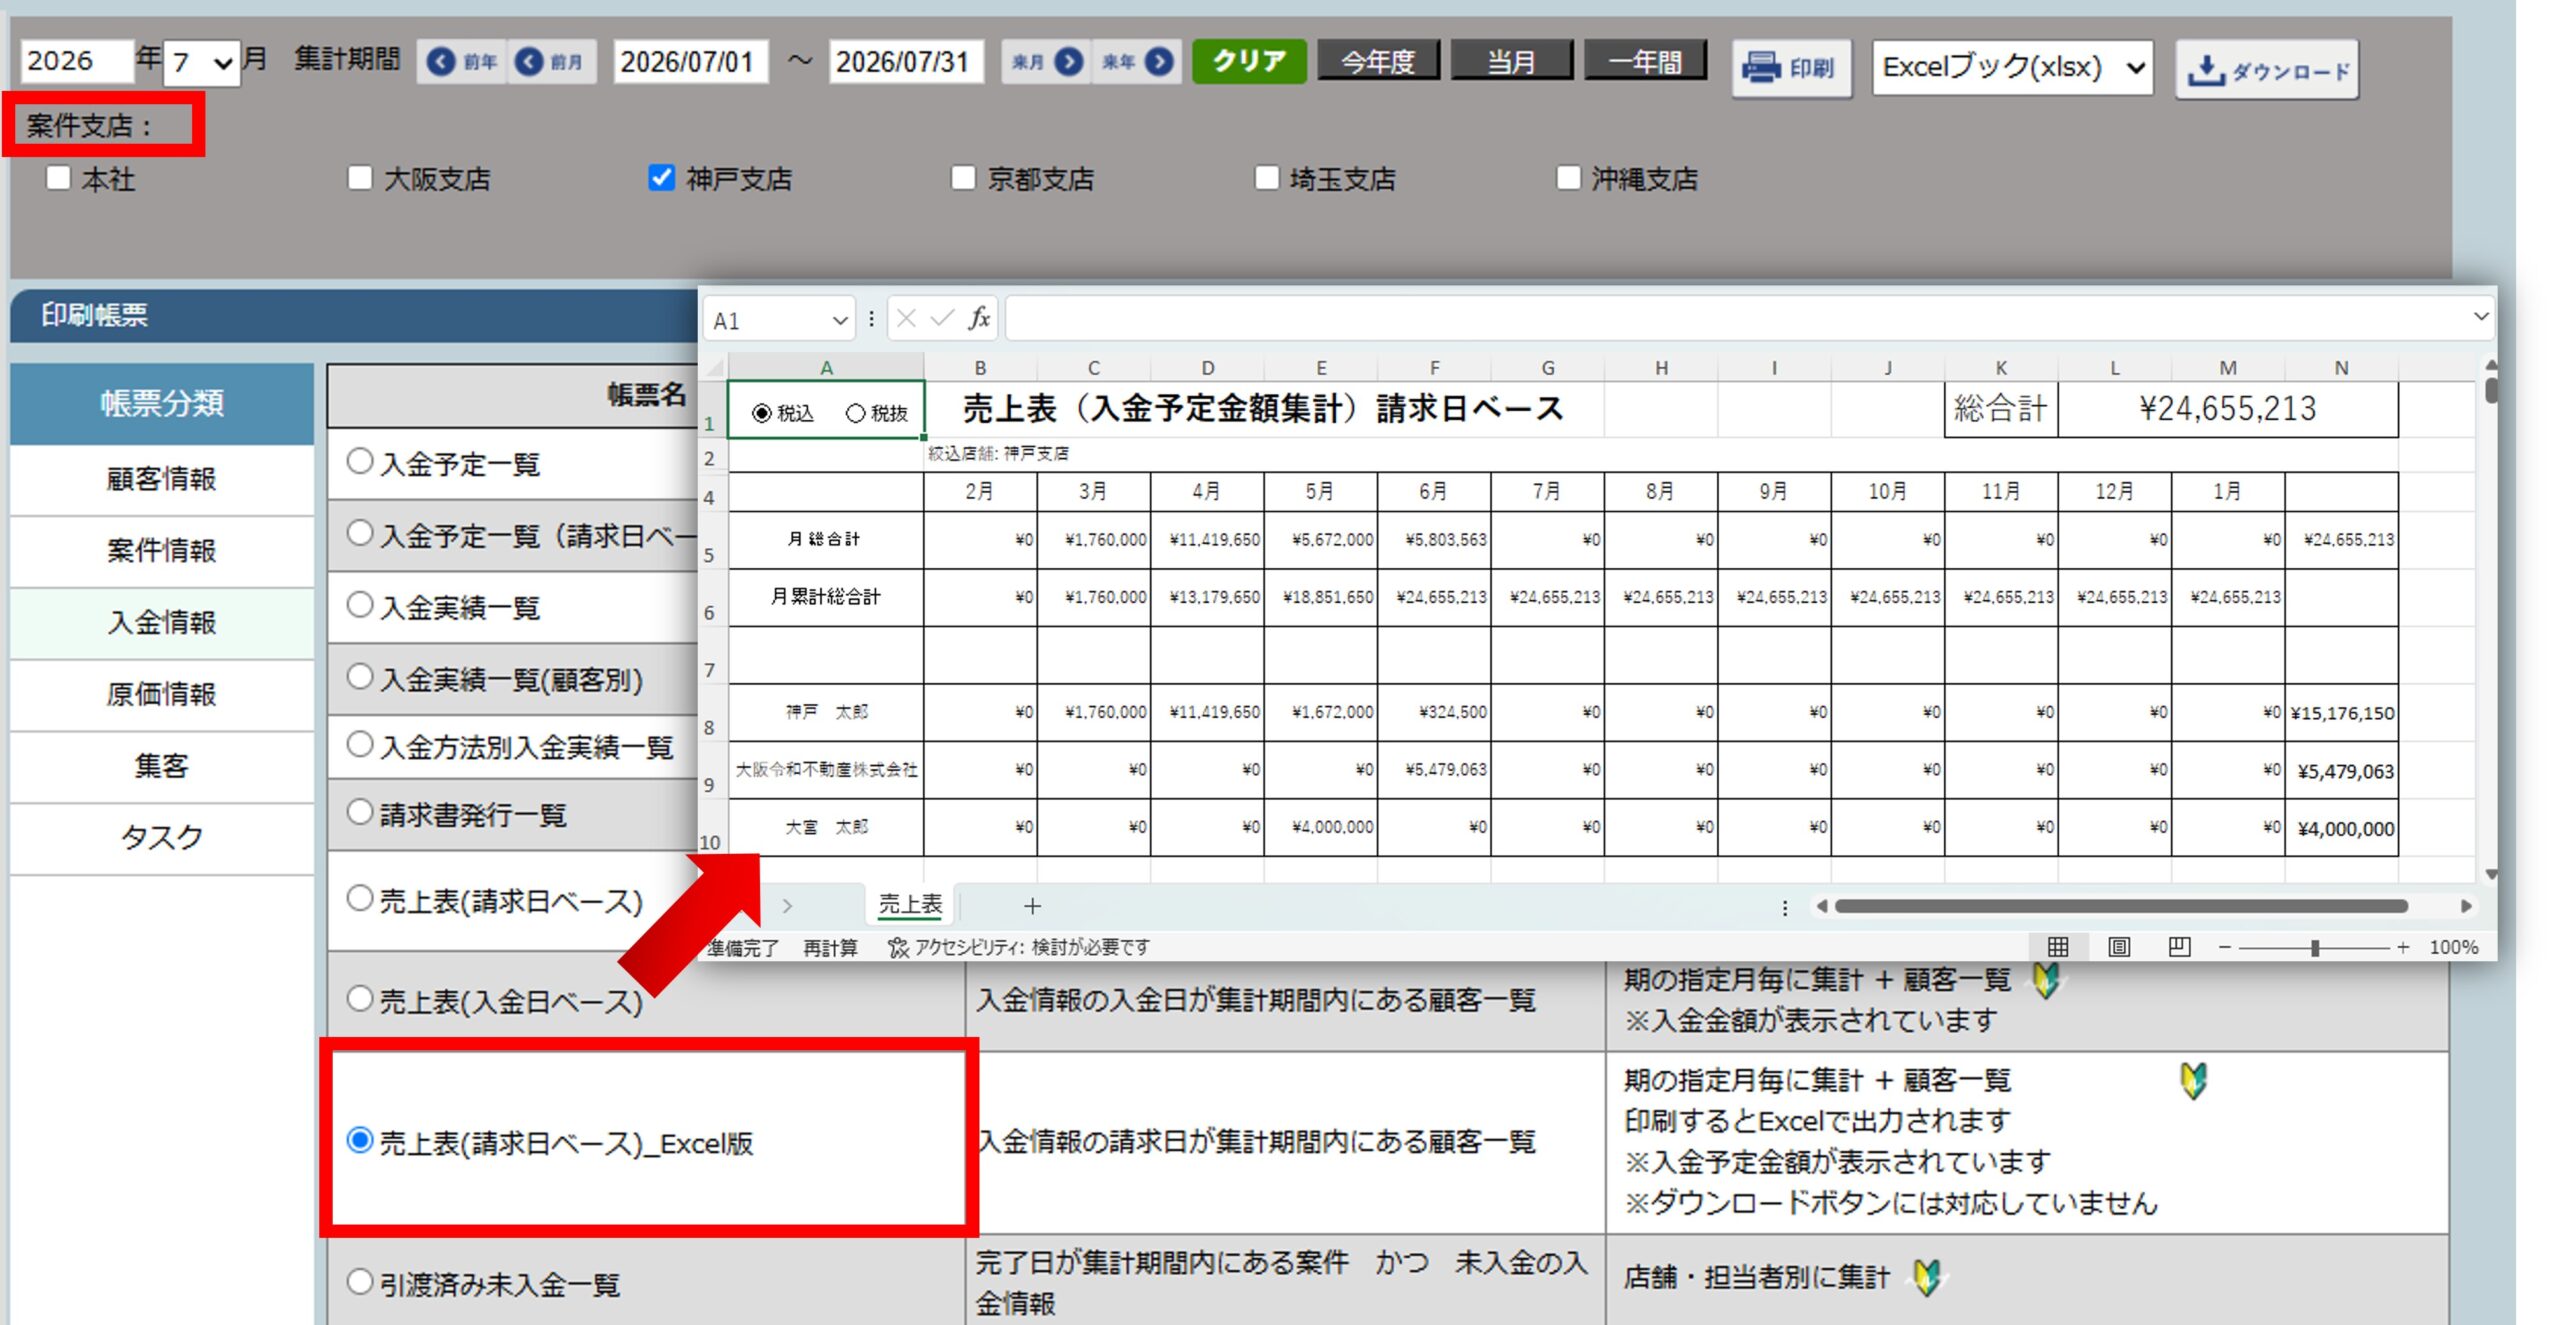
Task: Select the 入金実績一覧 radio button
Action: (x=360, y=604)
